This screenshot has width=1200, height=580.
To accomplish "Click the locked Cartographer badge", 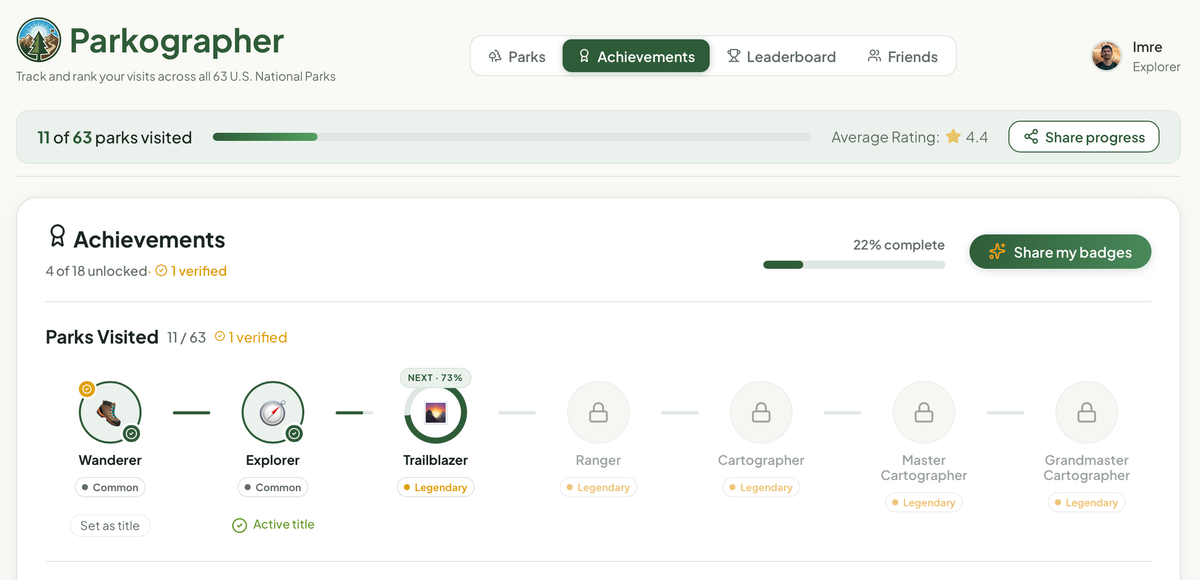I will point(761,412).
